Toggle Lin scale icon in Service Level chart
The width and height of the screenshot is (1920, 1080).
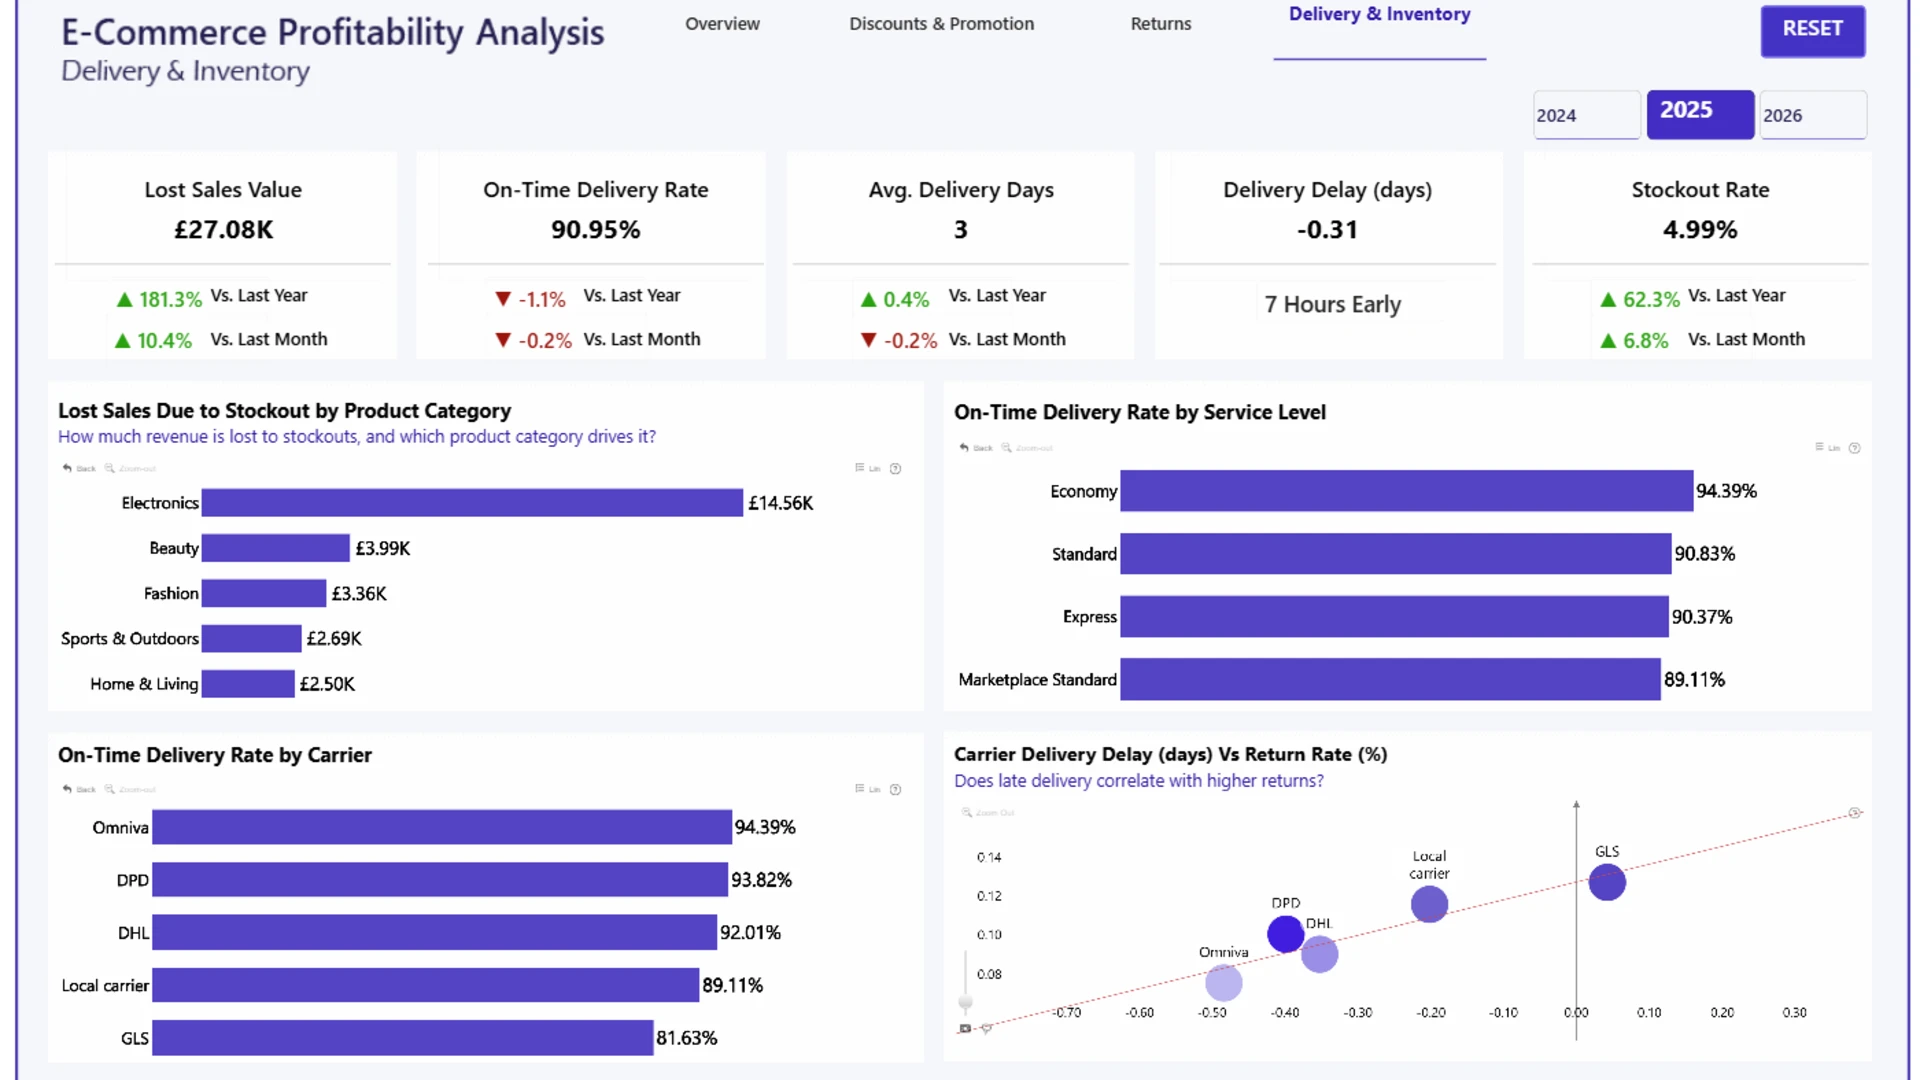(1820, 447)
